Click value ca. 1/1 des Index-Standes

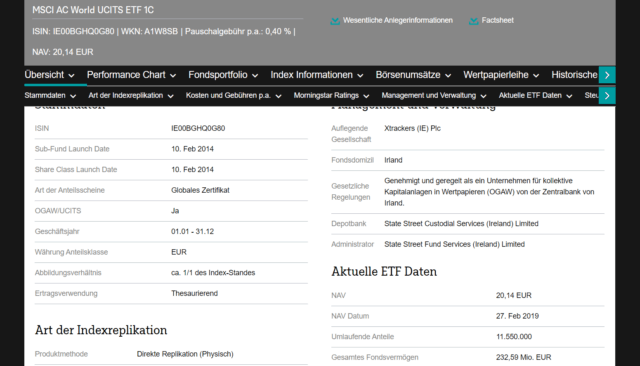pos(213,273)
